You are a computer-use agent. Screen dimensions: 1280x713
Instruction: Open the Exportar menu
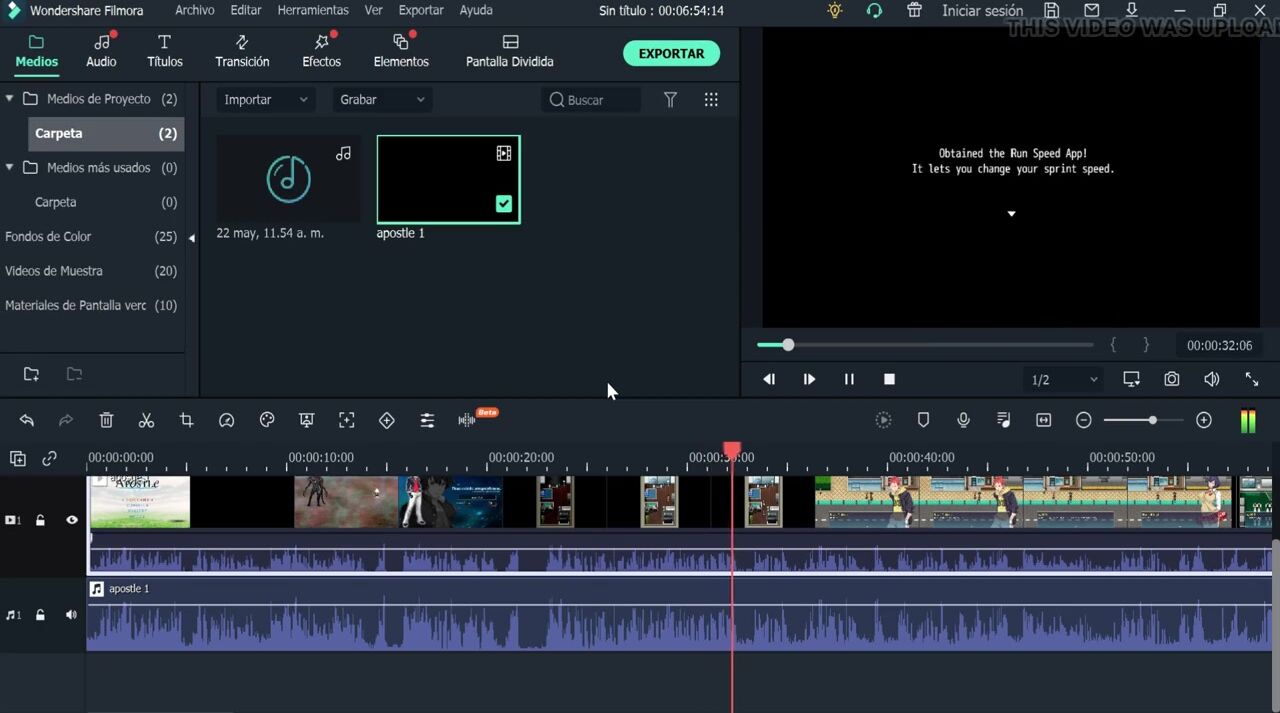(421, 10)
